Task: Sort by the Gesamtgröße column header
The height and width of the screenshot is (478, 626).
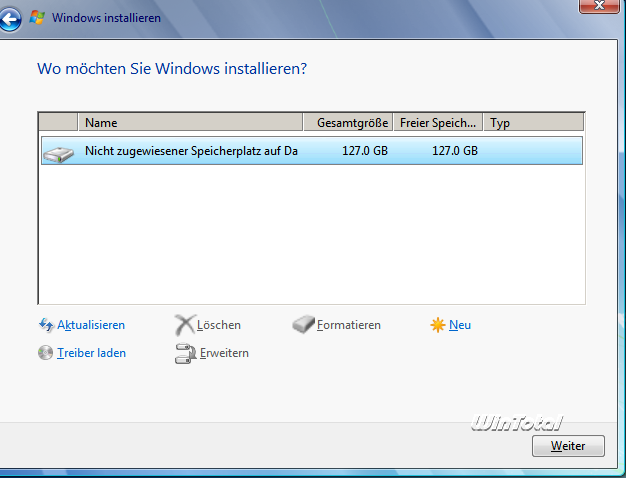Action: (348, 122)
